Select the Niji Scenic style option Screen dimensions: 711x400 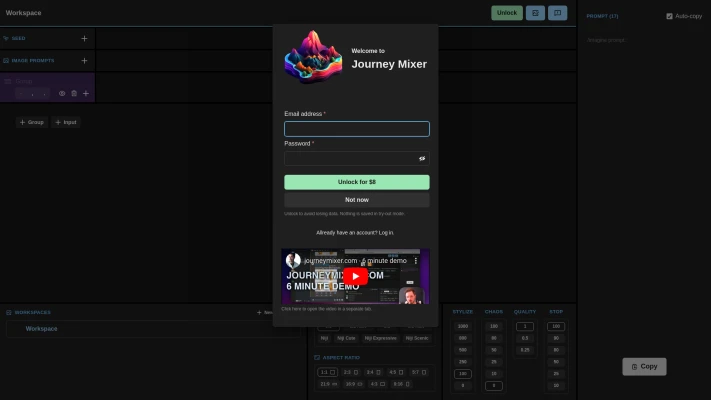tap(417, 338)
